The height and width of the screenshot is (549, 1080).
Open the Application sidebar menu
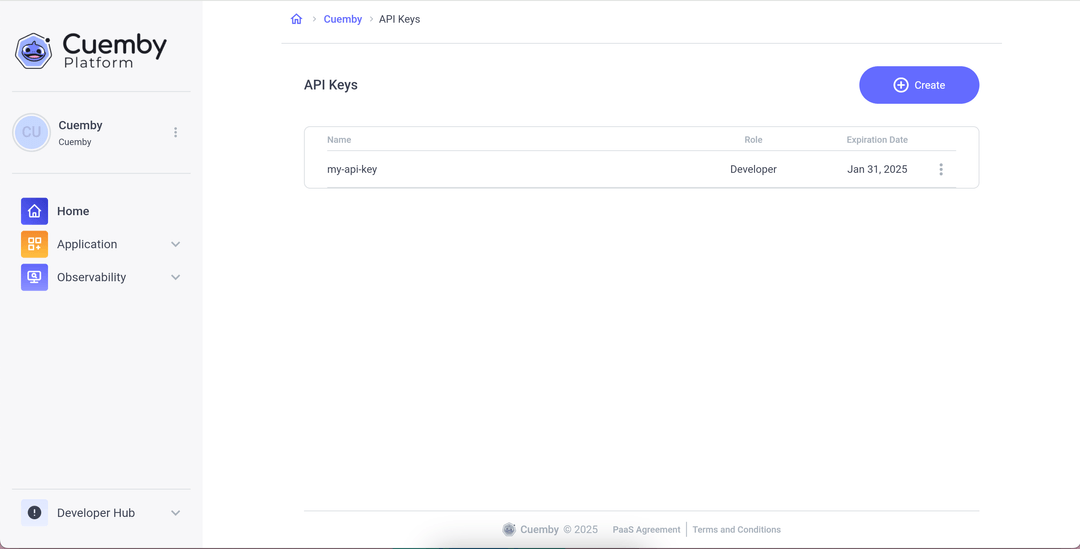[x=101, y=245]
